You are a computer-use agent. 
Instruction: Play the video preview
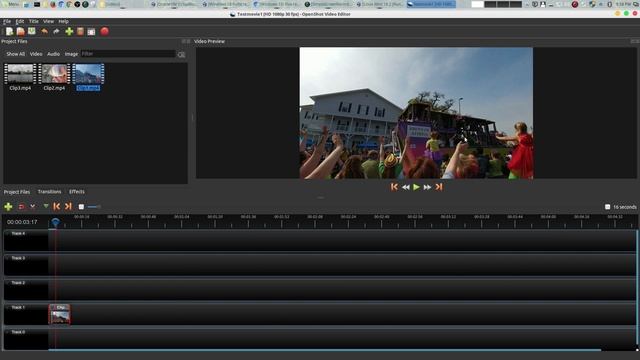[416, 187]
